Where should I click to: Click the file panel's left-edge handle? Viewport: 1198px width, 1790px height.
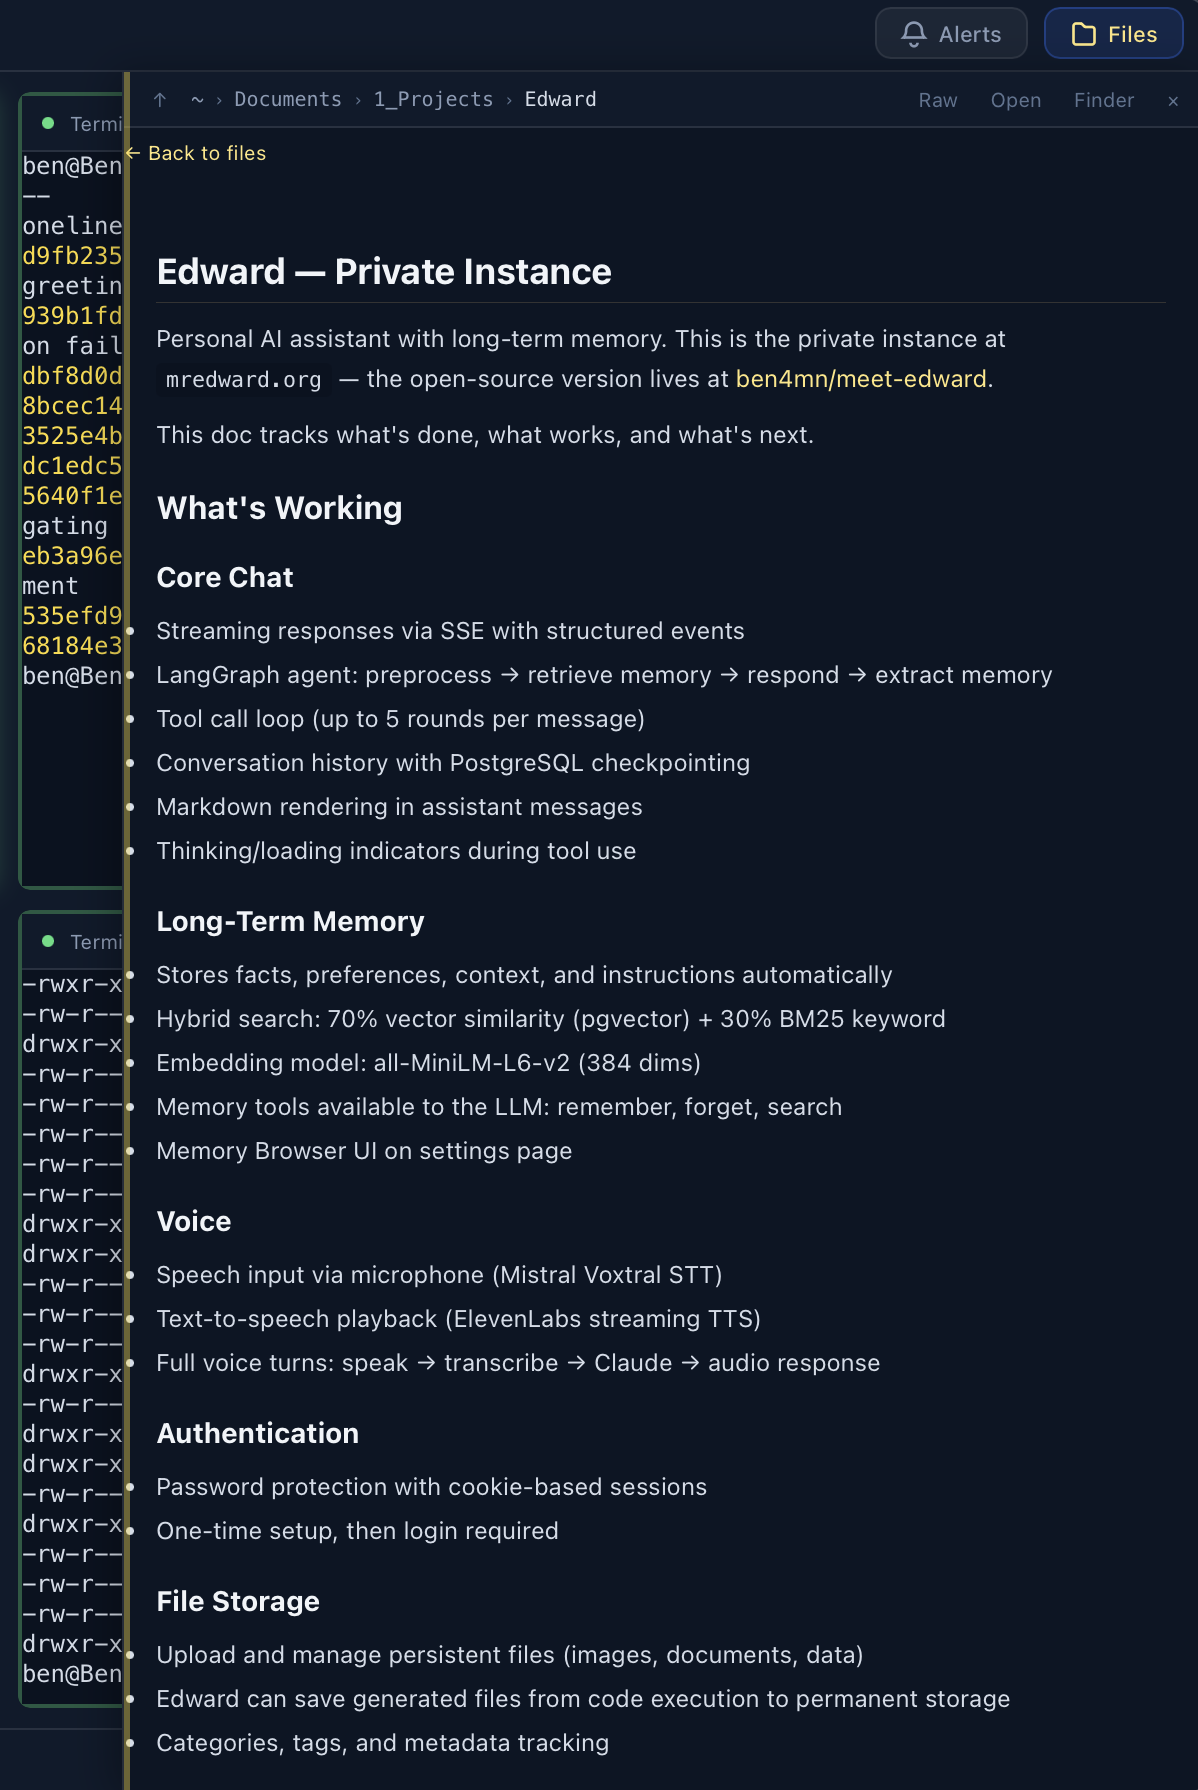click(x=127, y=930)
